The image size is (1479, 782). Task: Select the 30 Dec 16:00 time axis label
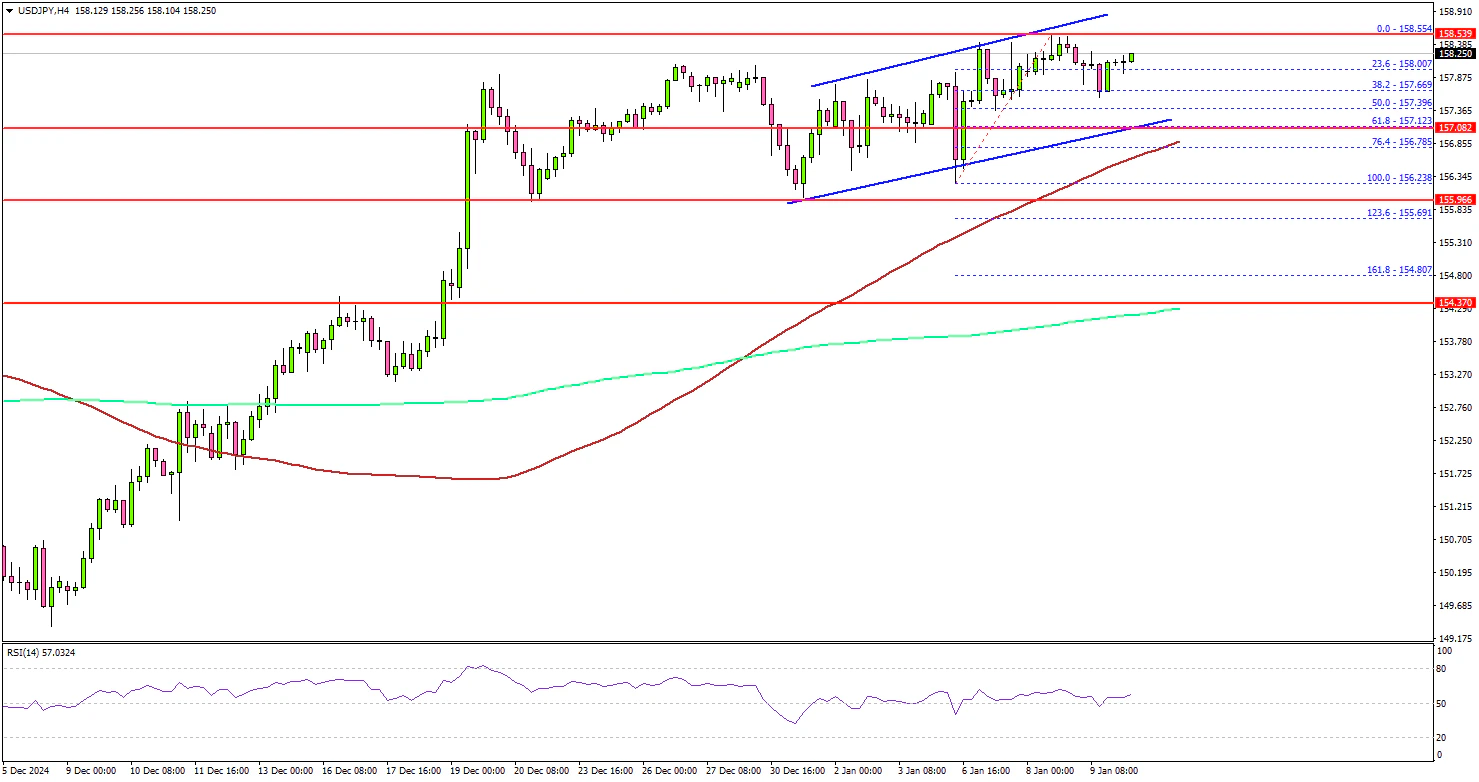pyautogui.click(x=795, y=771)
